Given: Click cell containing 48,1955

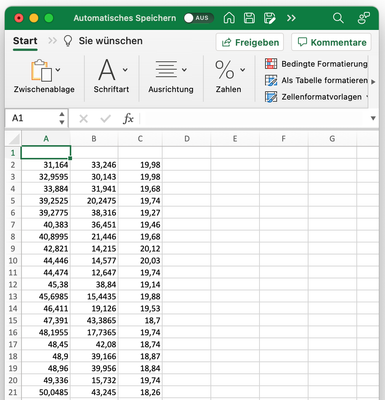Looking at the screenshot, I should (46, 333).
